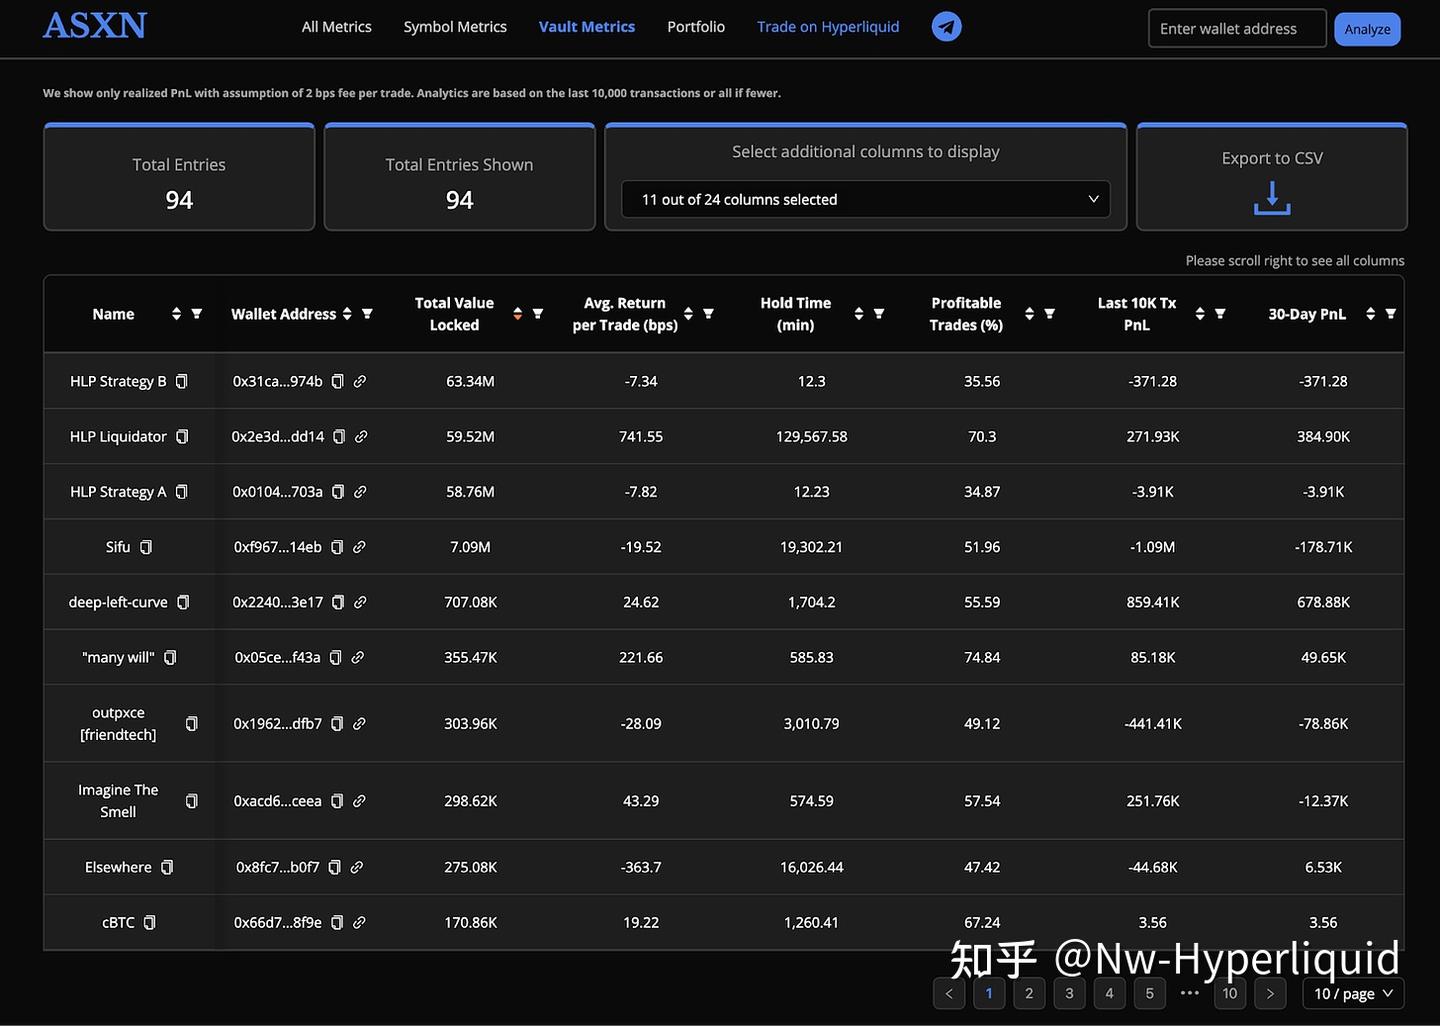This screenshot has height=1026, width=1440.
Task: Copy wallet address 0x05ce...f43a
Action: pyautogui.click(x=336, y=657)
